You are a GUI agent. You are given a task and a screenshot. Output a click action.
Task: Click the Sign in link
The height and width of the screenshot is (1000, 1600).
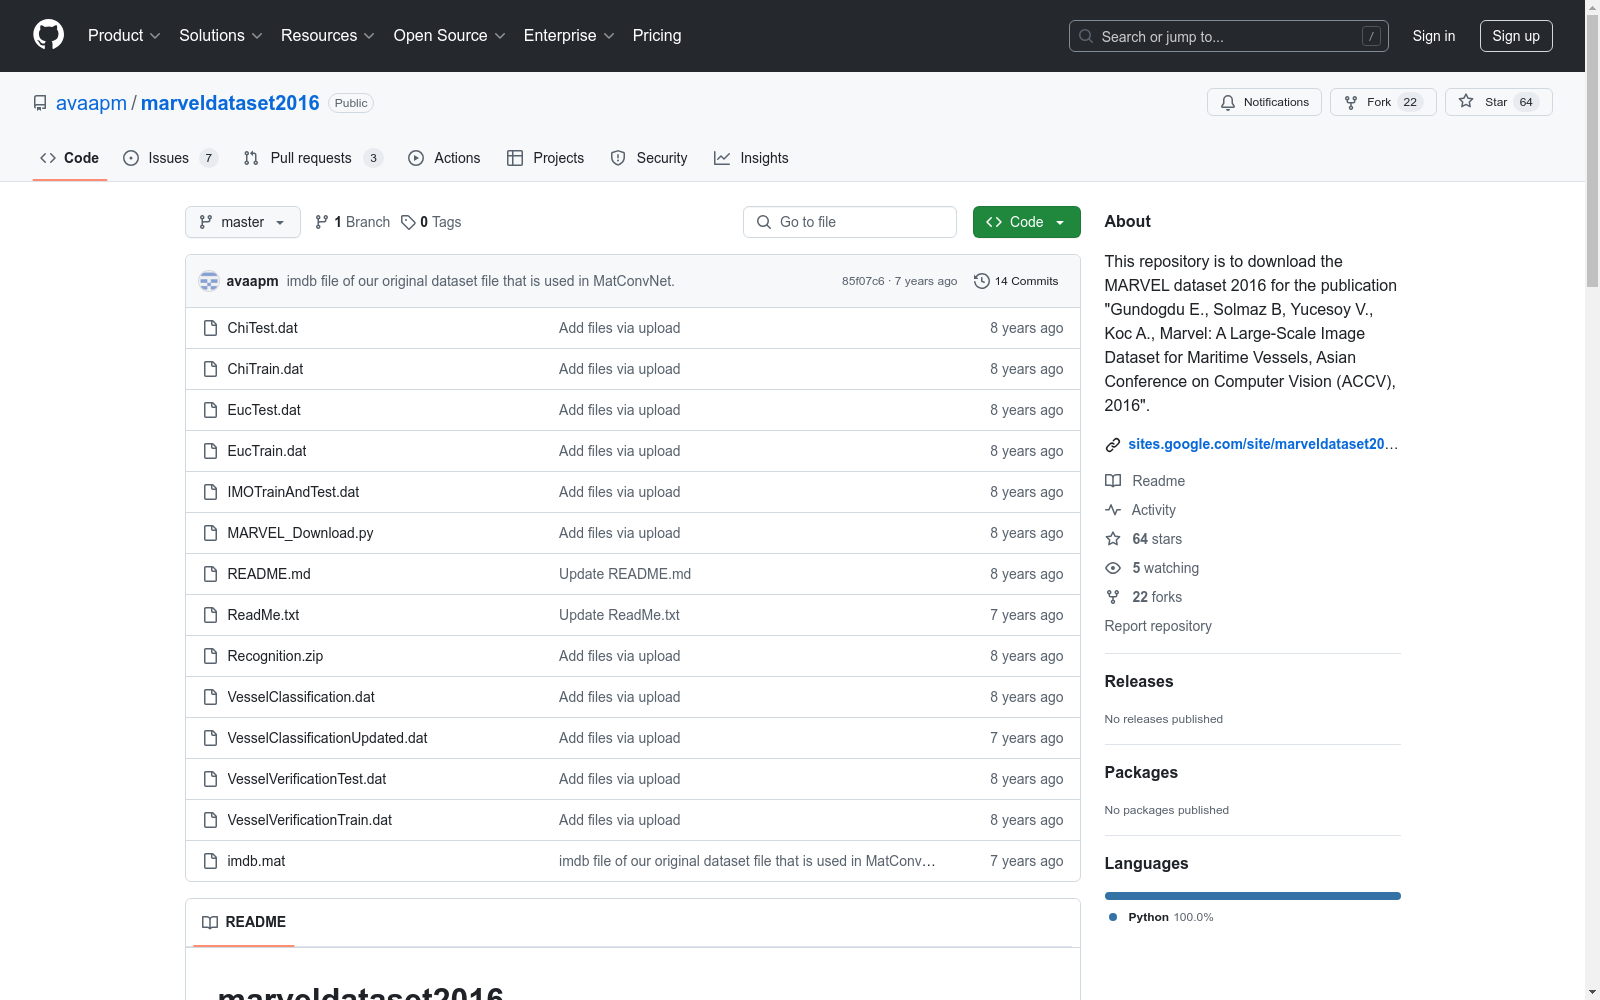(1434, 36)
